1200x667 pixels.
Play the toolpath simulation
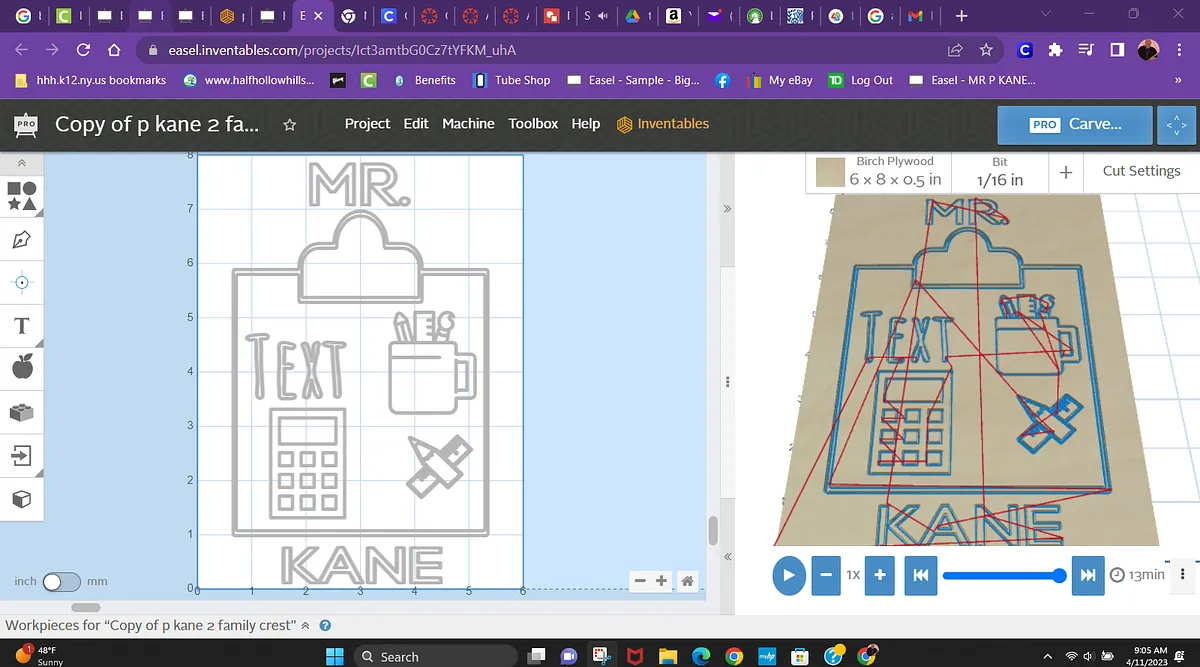click(x=788, y=575)
